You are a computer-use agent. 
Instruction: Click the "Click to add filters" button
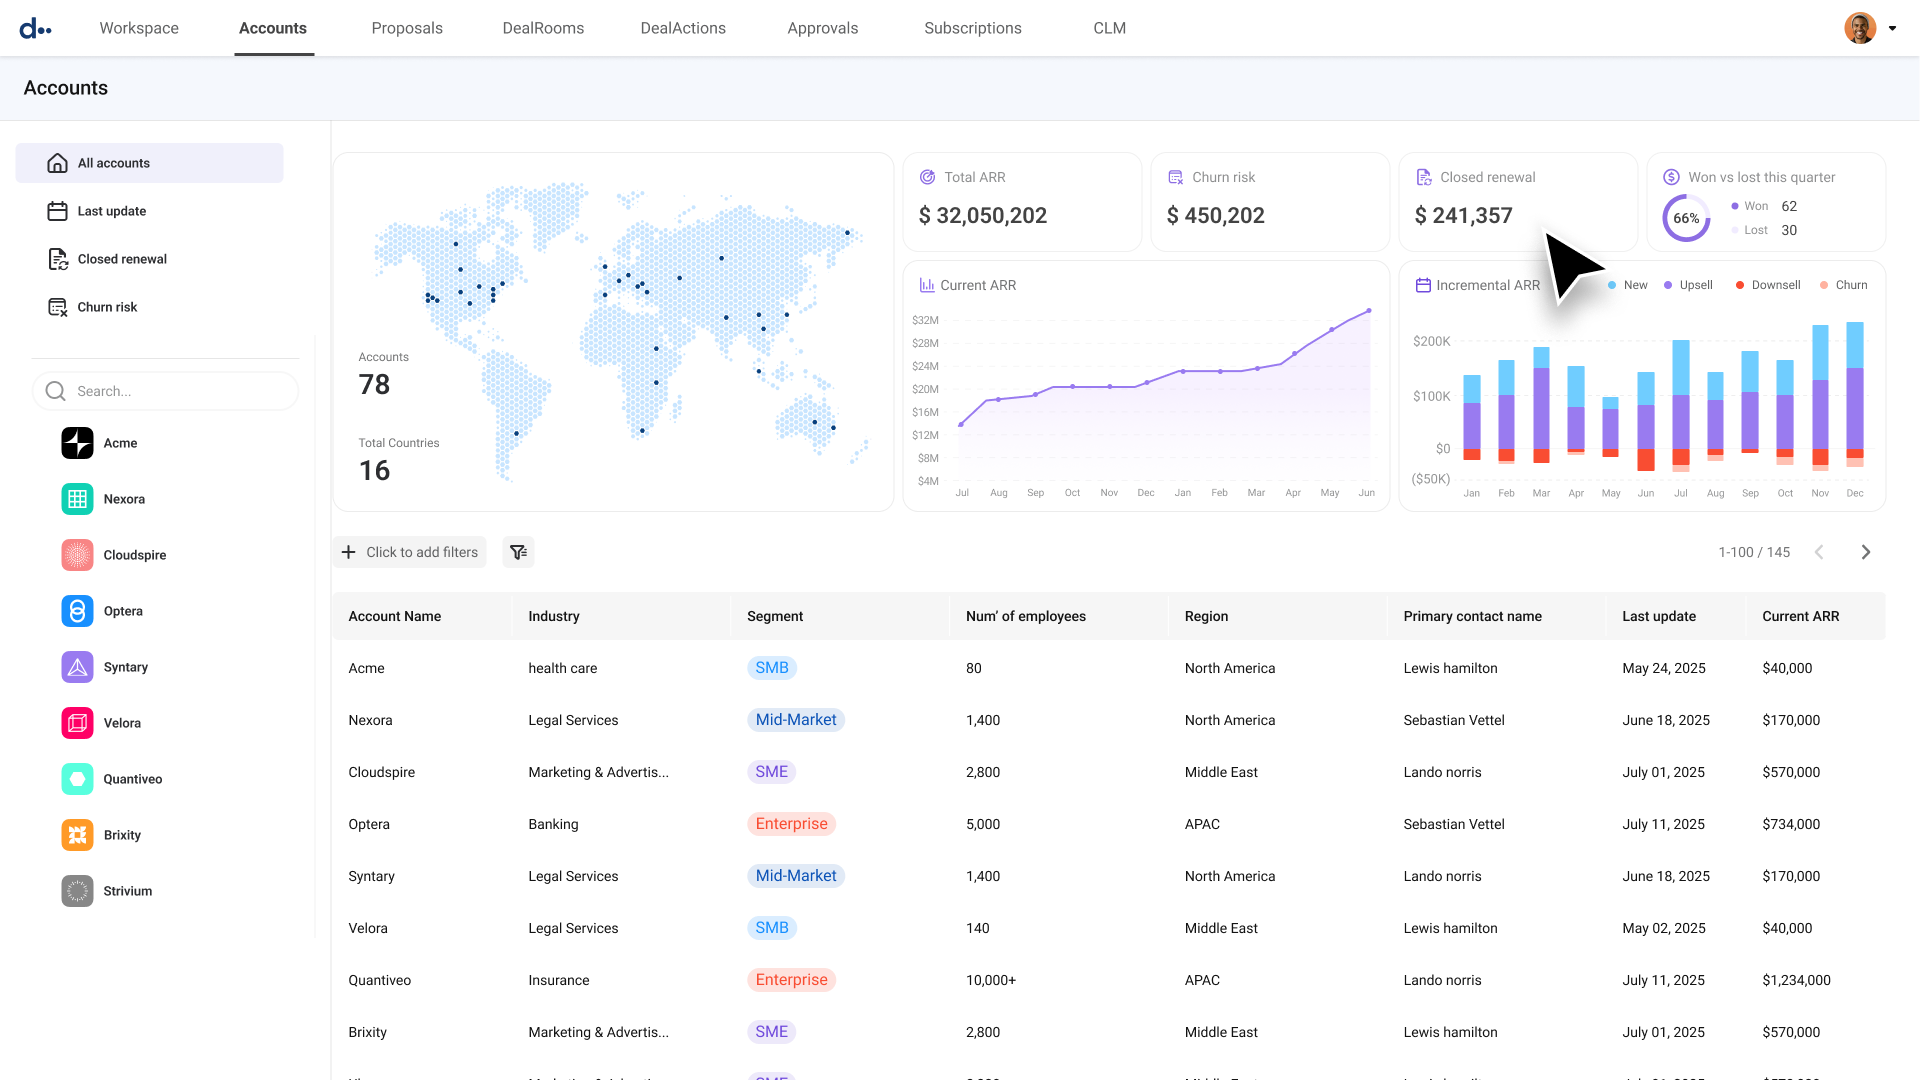(410, 552)
